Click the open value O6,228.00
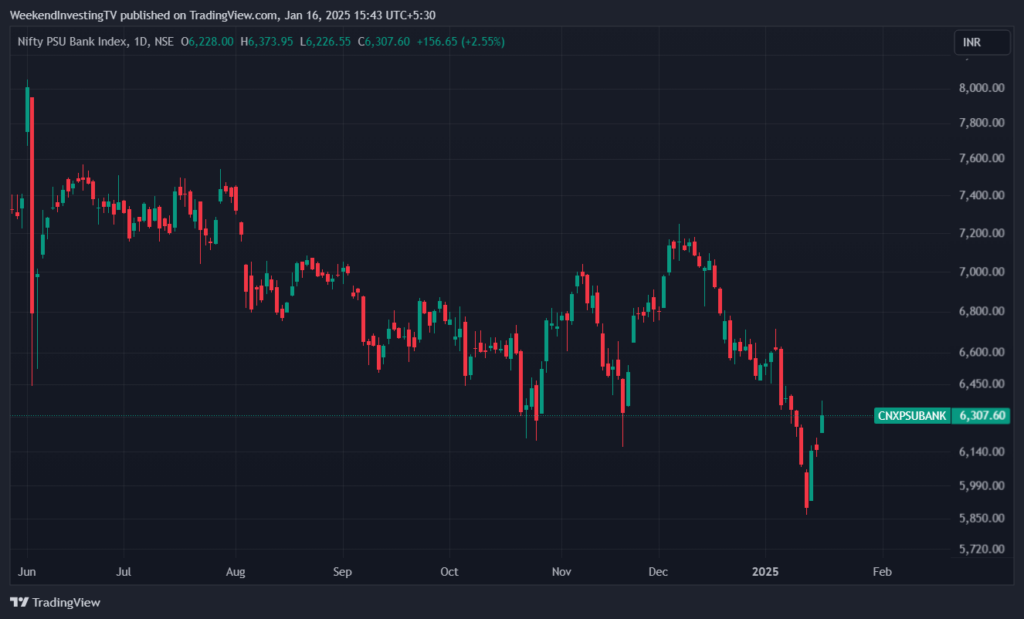The height and width of the screenshot is (619, 1024). pos(207,42)
